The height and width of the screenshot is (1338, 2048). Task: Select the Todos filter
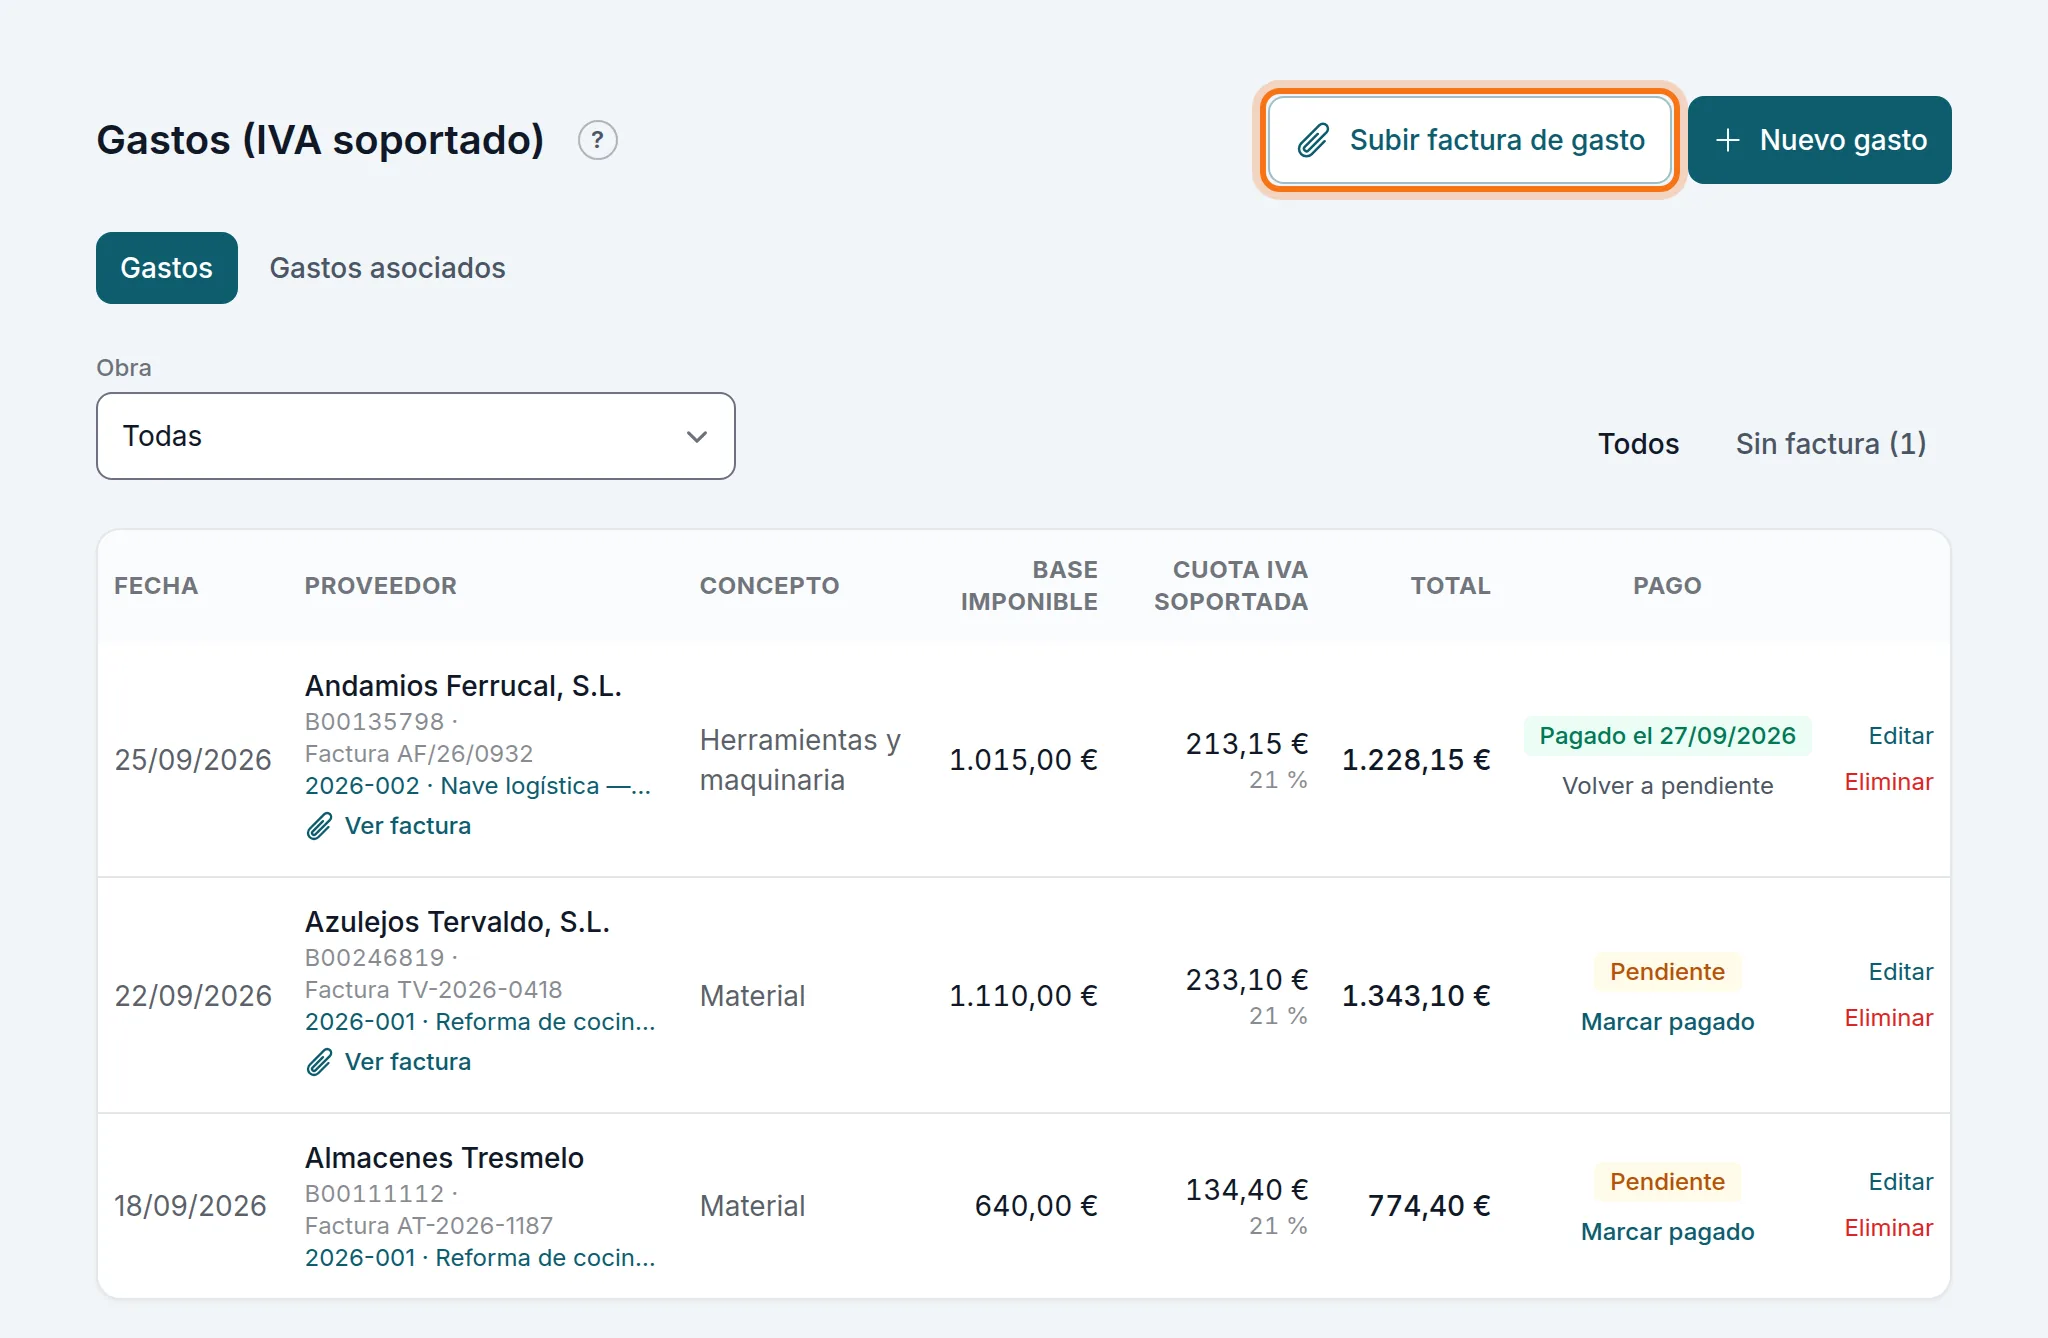tap(1638, 444)
